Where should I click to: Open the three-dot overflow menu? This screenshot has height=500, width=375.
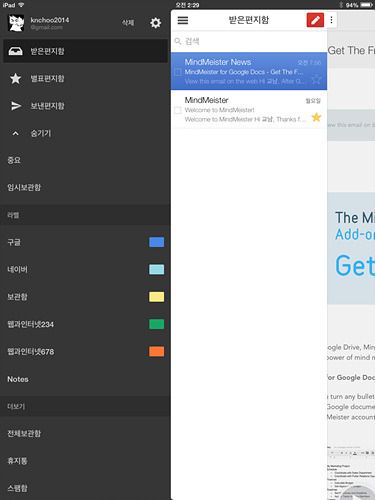tap(331, 20)
